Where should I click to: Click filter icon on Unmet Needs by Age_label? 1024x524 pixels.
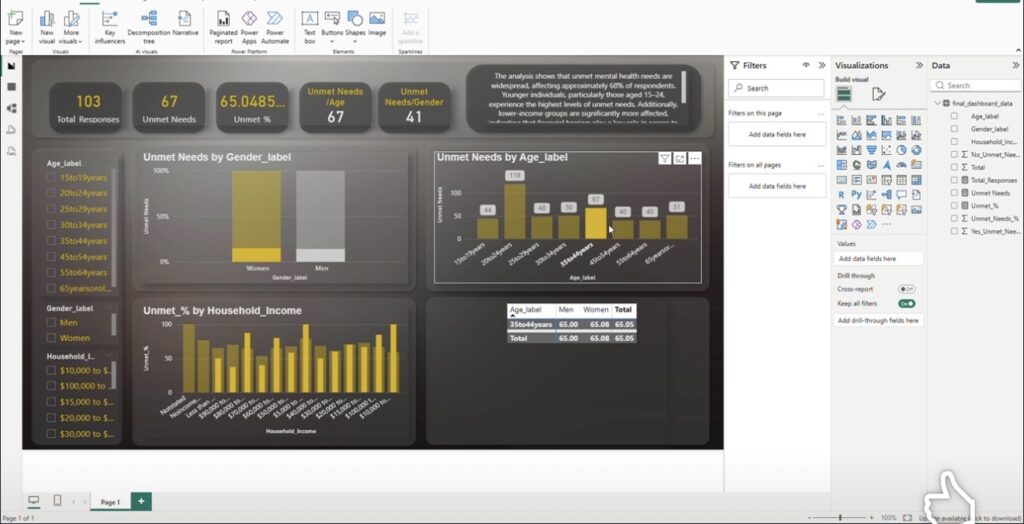click(x=664, y=158)
